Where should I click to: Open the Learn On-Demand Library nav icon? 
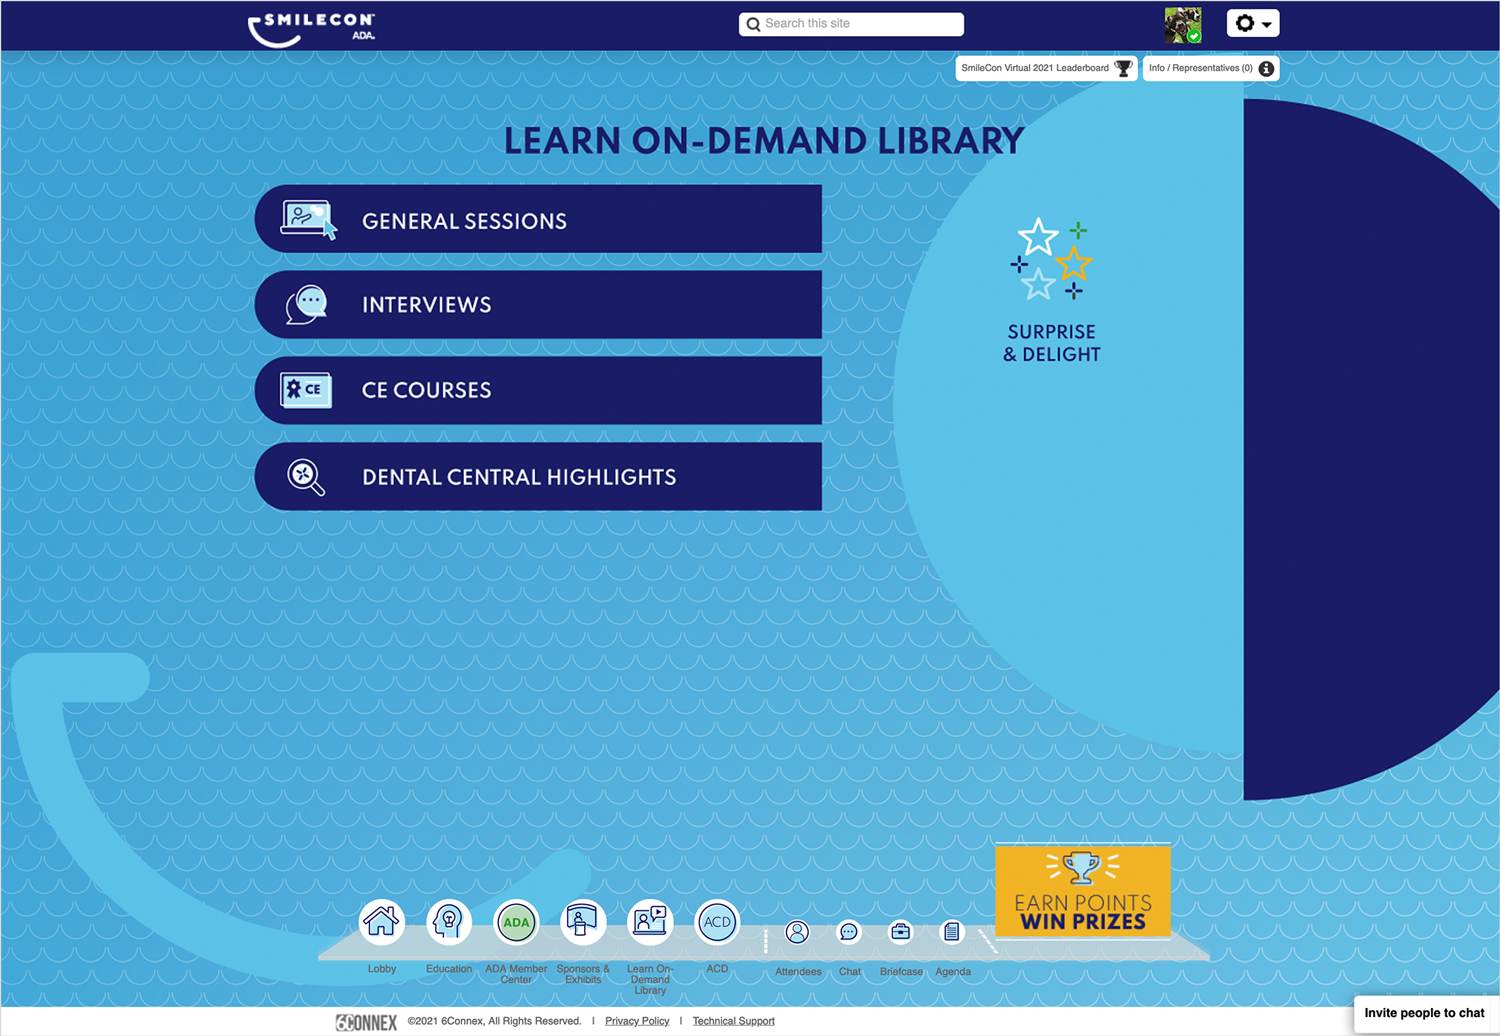(650, 922)
